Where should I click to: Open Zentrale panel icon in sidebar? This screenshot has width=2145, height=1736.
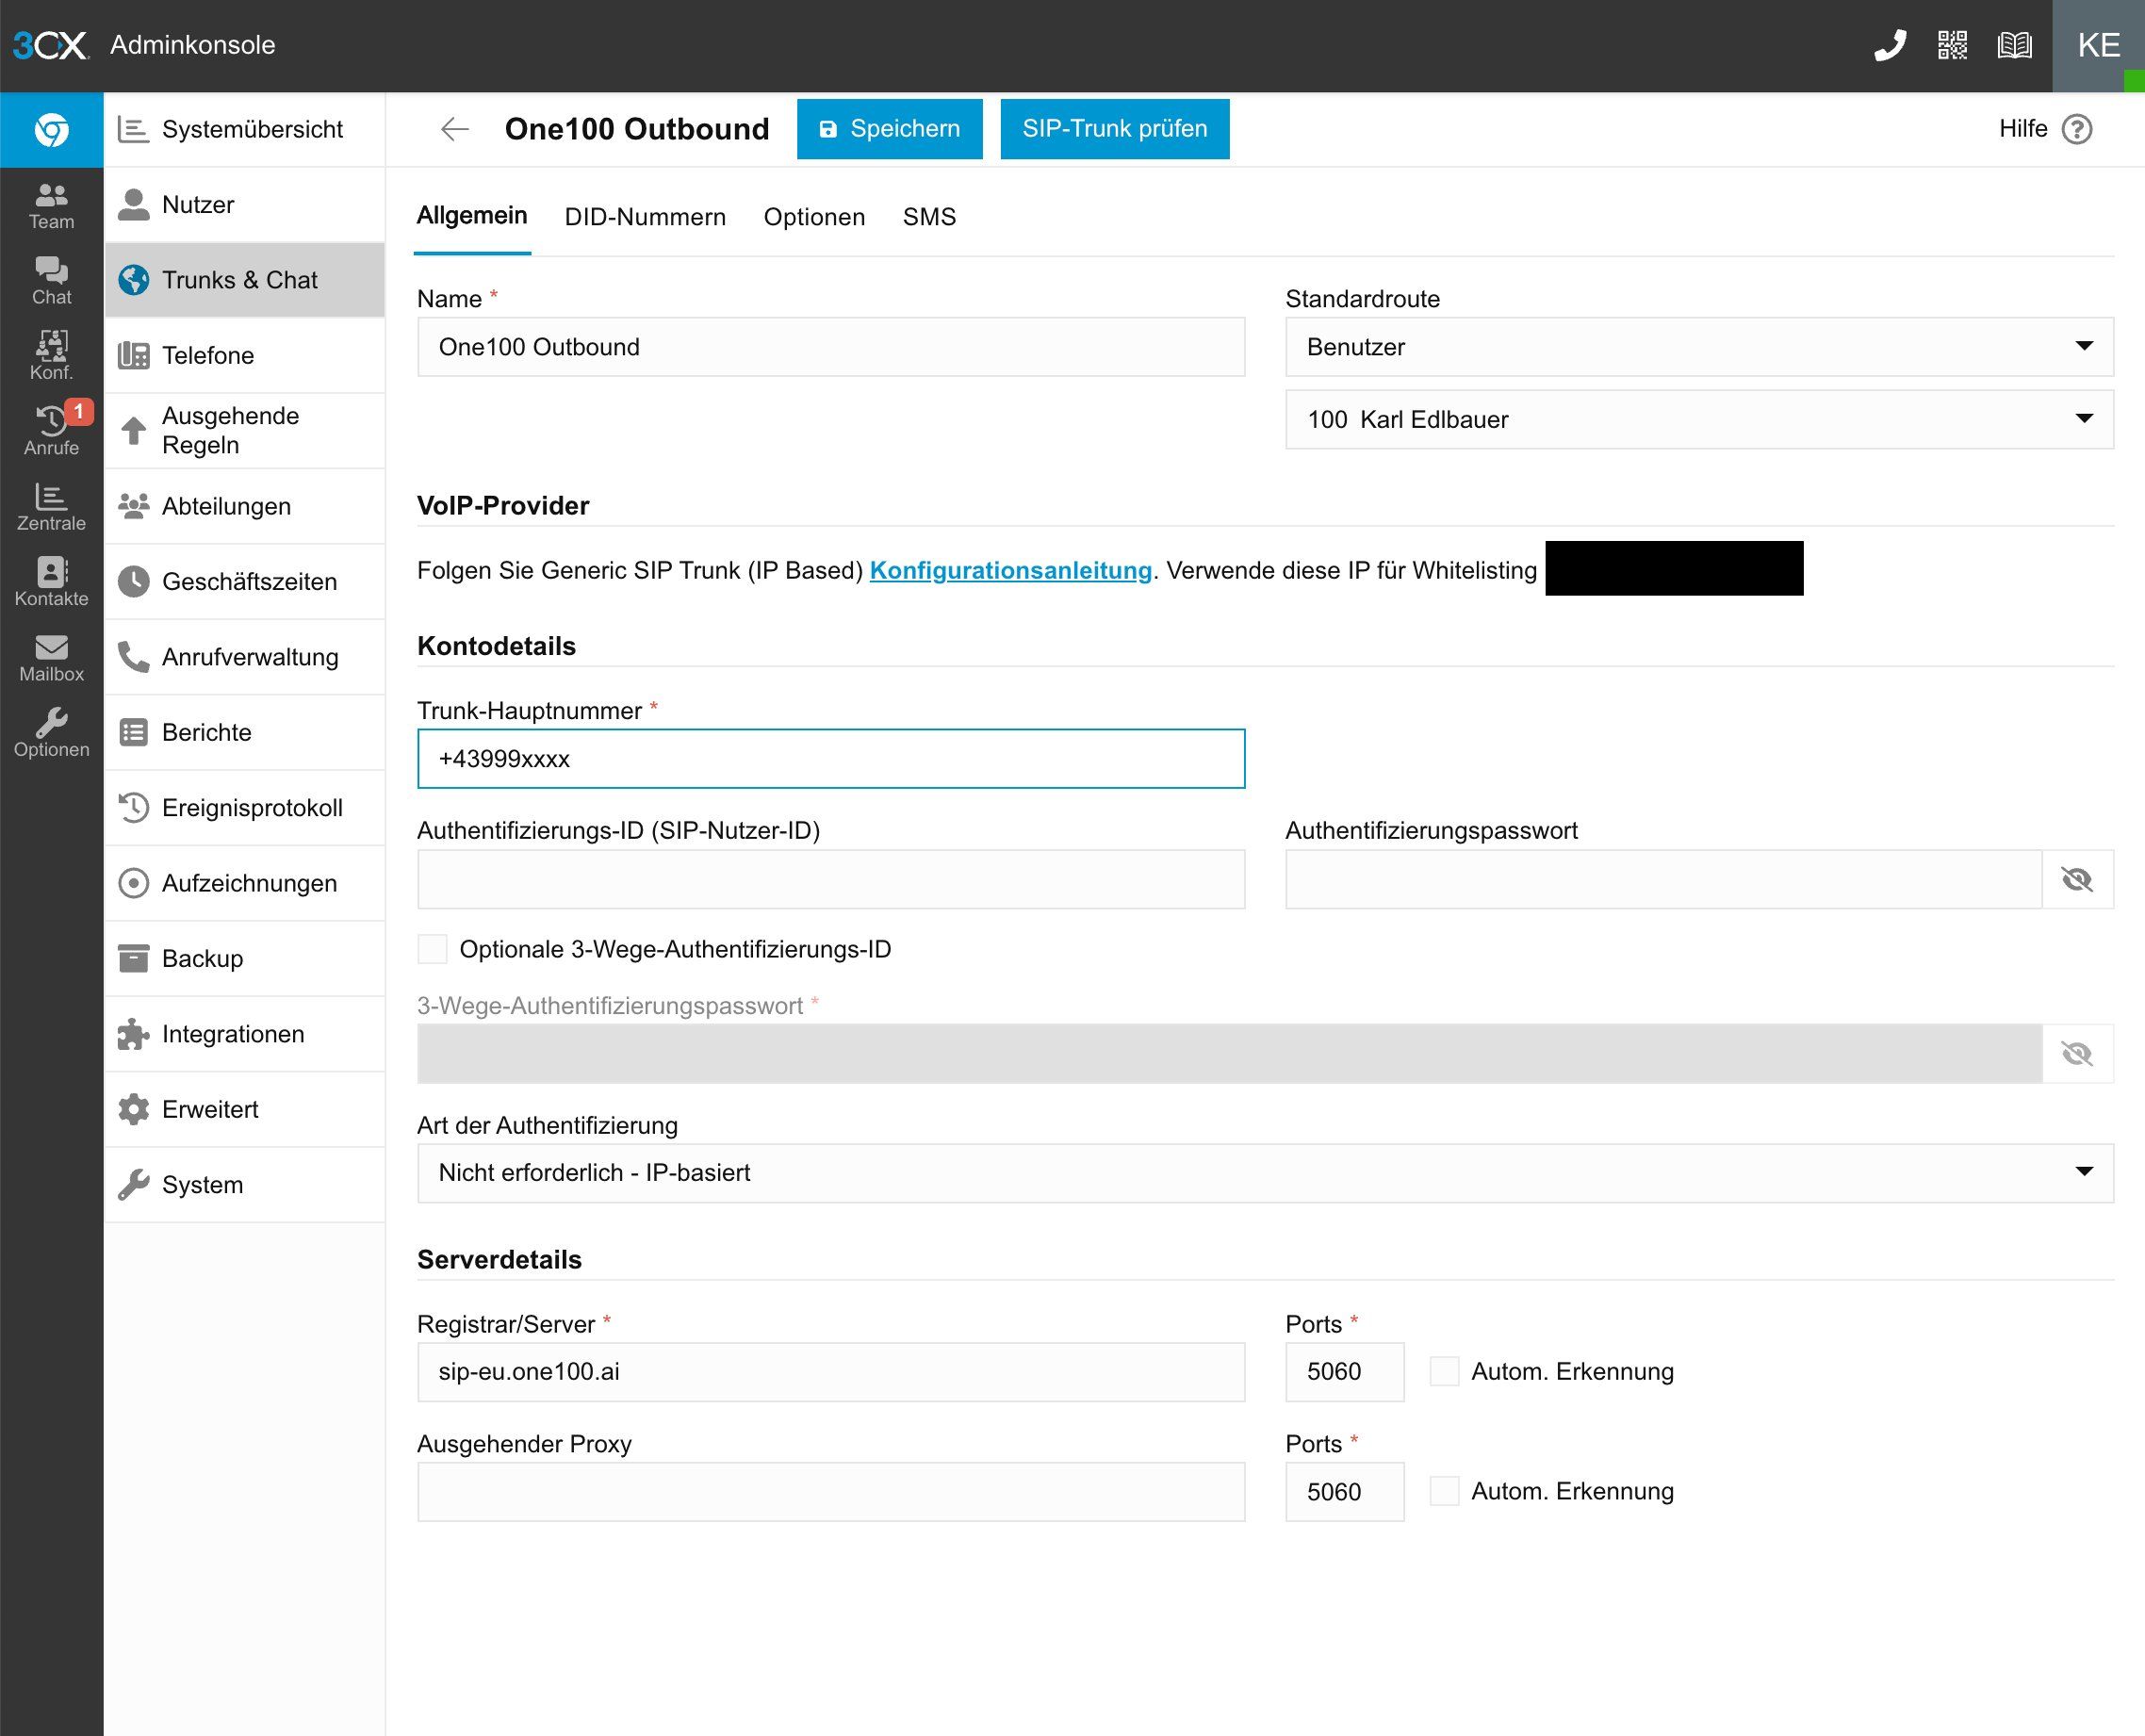[x=51, y=507]
